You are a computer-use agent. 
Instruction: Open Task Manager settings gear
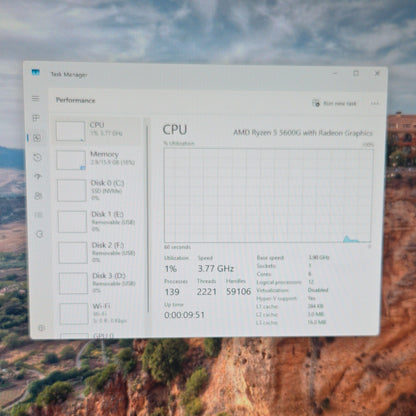(41, 328)
